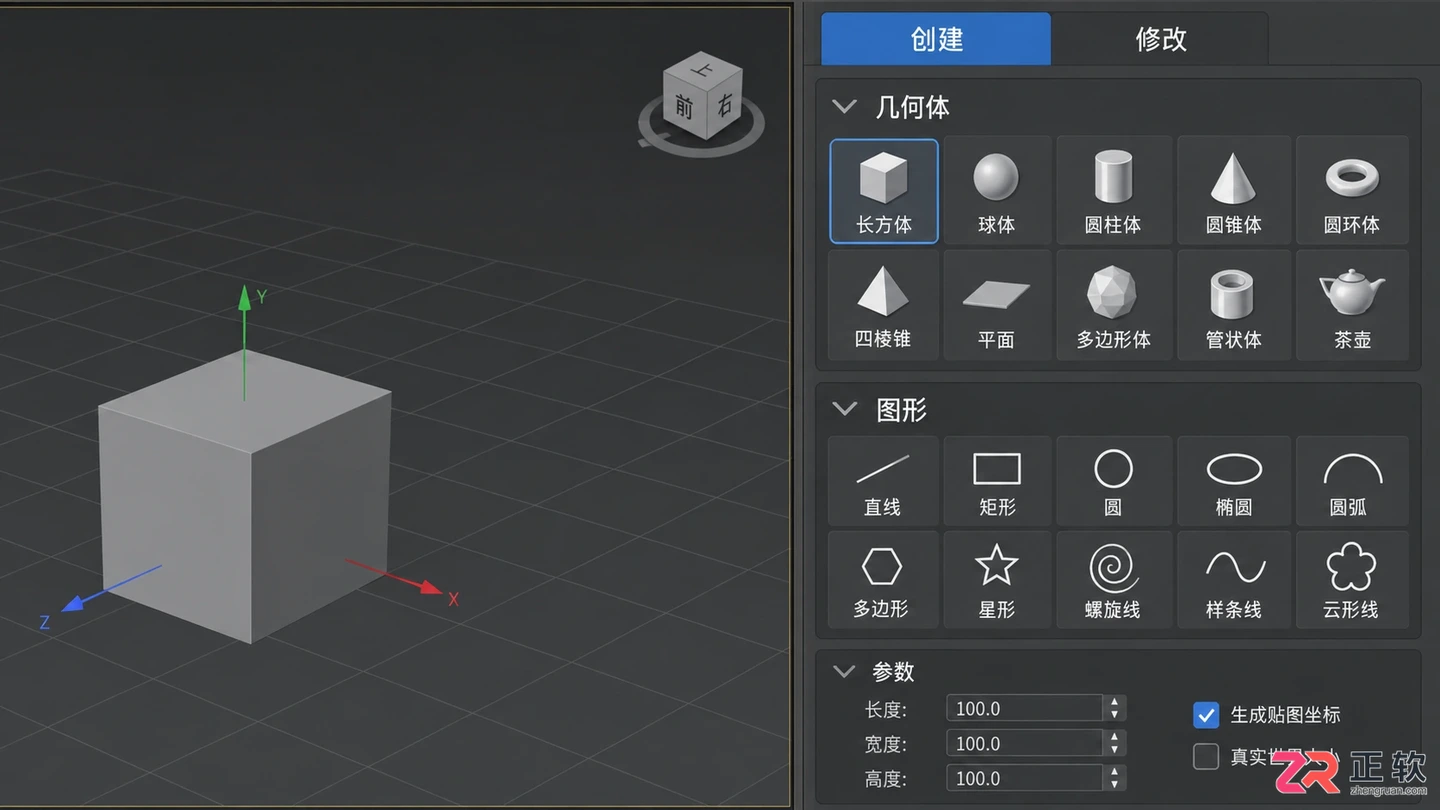Select the 球体 sphere primitive
The height and width of the screenshot is (810, 1440).
[997, 191]
